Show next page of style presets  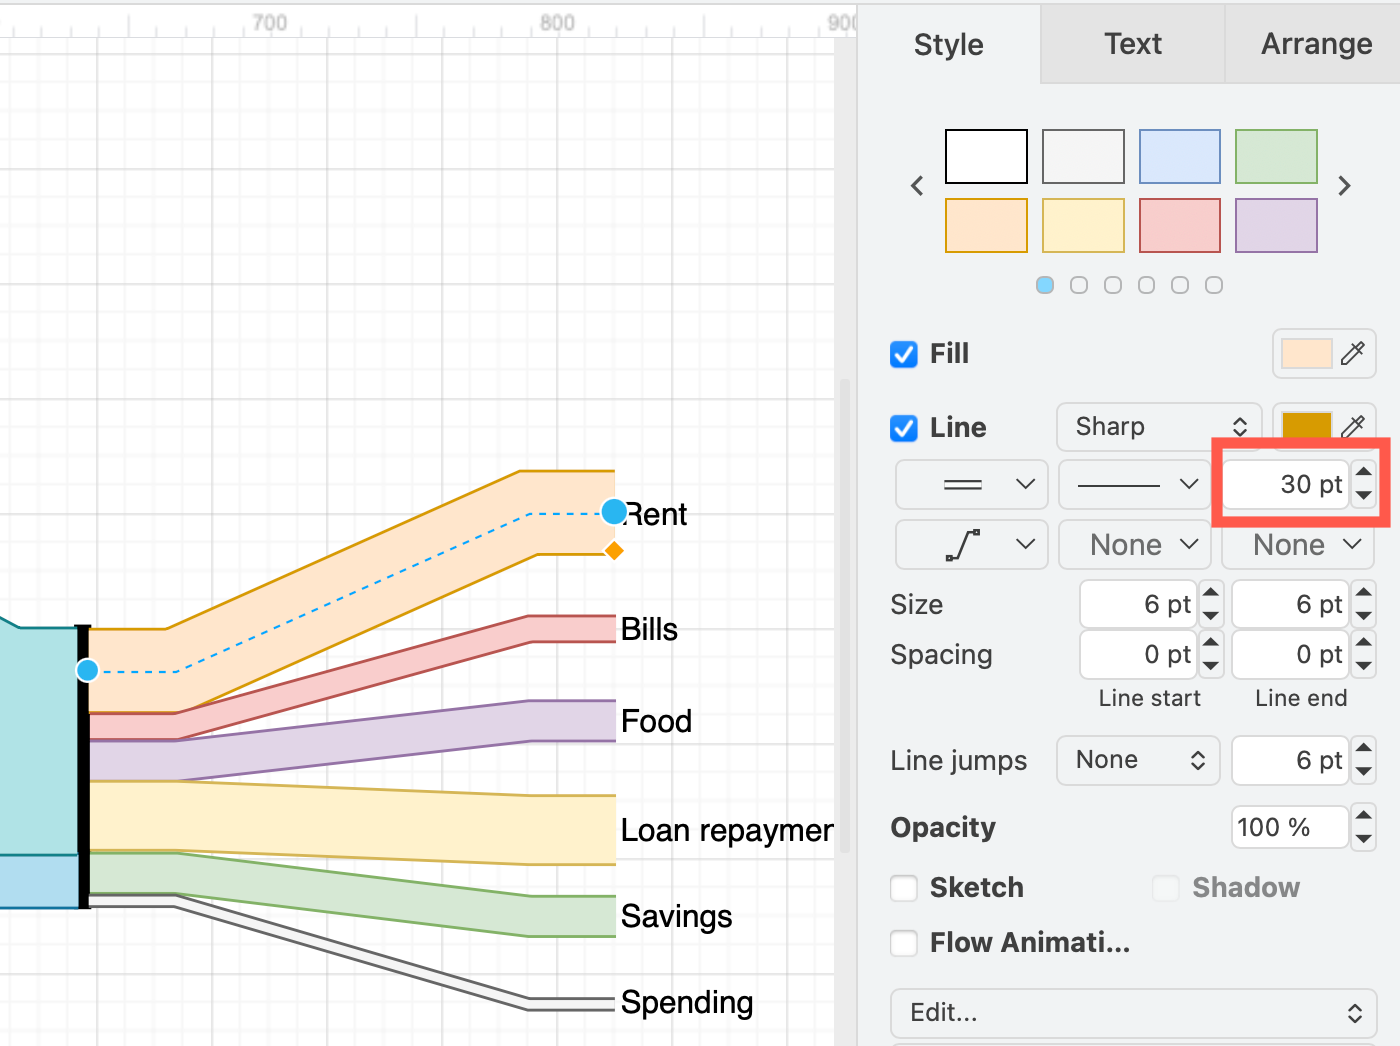tap(1345, 185)
